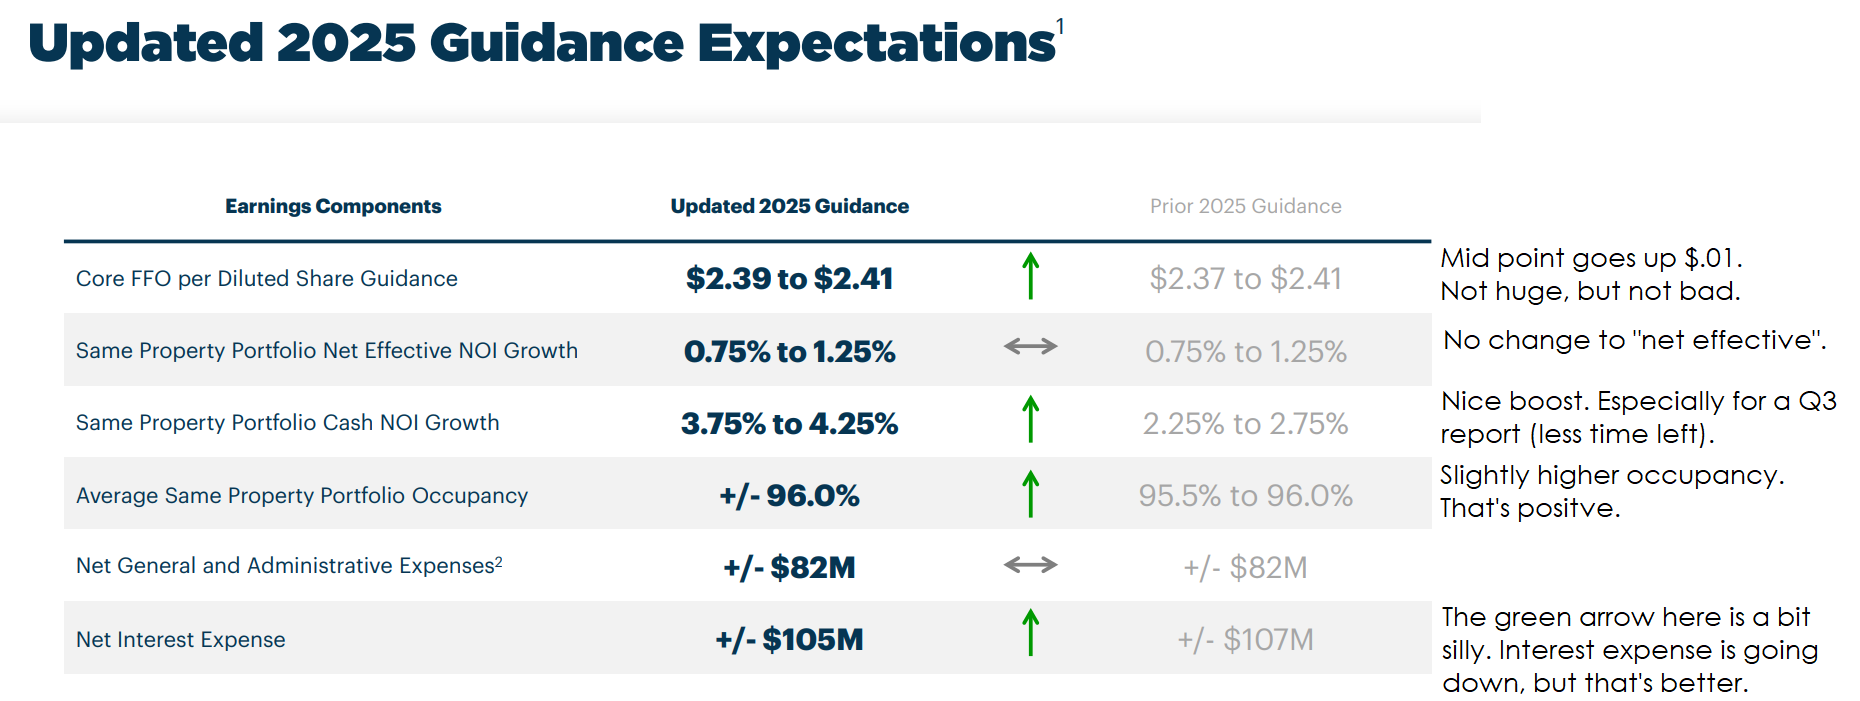The width and height of the screenshot is (1860, 701).
Task: Click the updated Cash NOI value 3.75% to 4.25%
Action: 789,424
